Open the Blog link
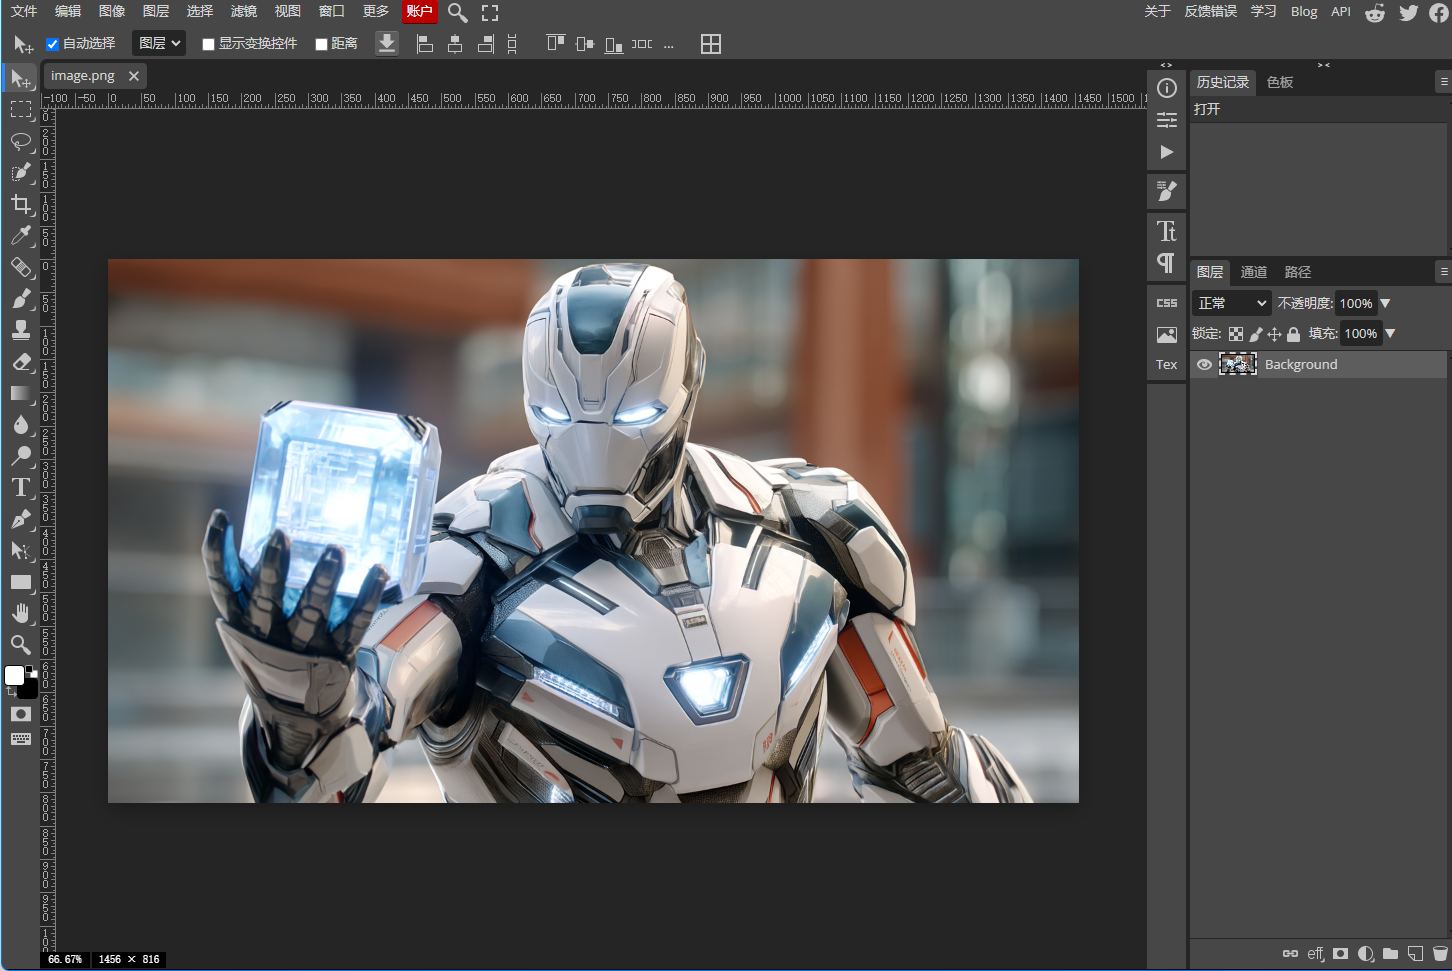Image resolution: width=1452 pixels, height=971 pixels. coord(1304,11)
